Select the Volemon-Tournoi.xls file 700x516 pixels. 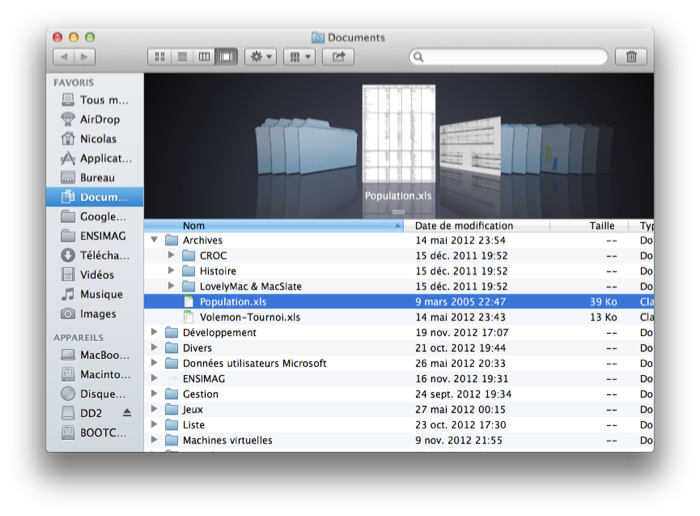[249, 317]
